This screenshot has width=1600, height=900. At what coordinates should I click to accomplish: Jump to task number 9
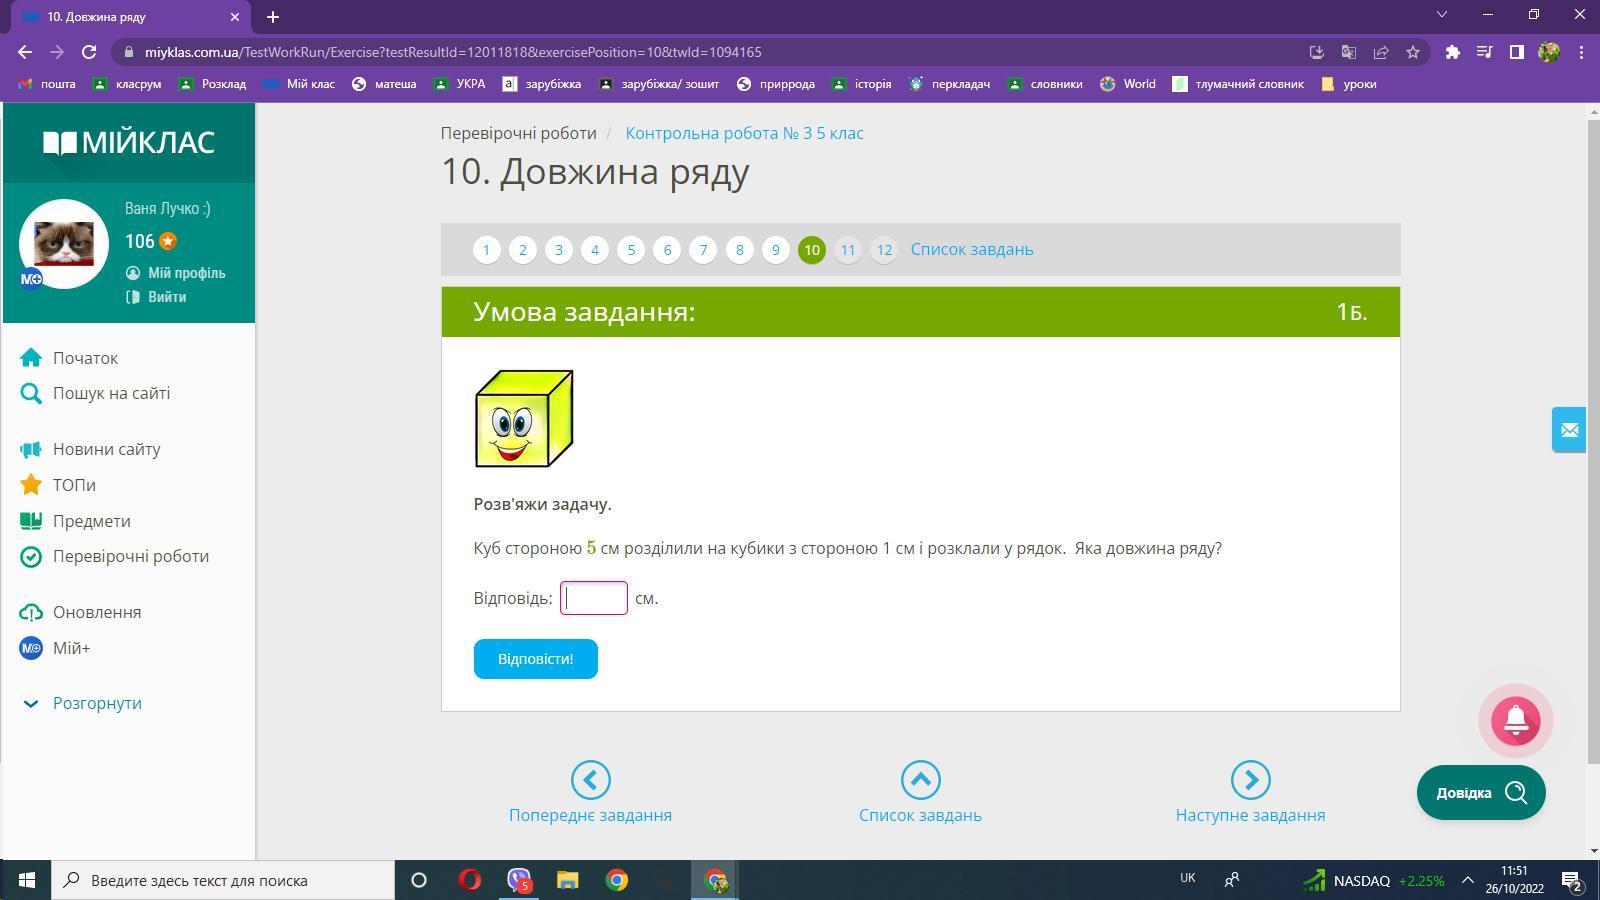click(x=775, y=250)
